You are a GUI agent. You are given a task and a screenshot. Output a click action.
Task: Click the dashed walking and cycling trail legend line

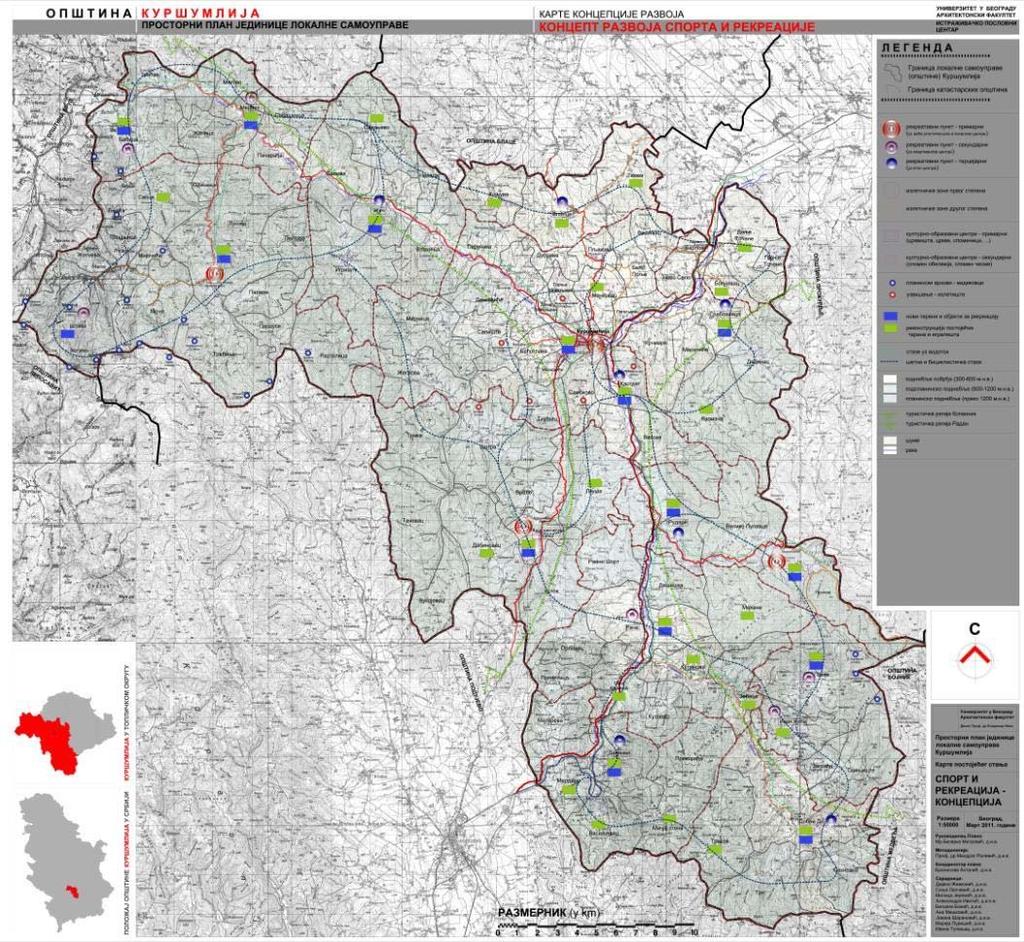point(890,362)
